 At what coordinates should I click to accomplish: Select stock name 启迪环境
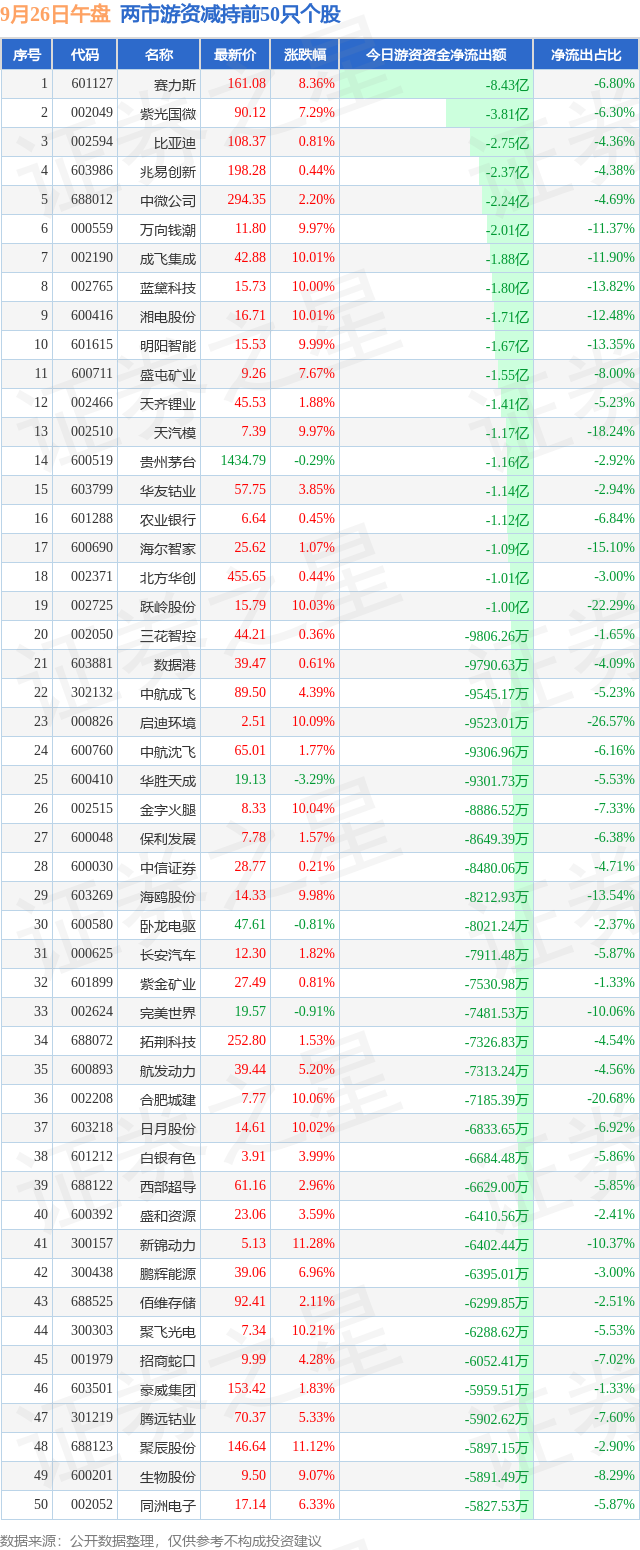click(x=168, y=722)
